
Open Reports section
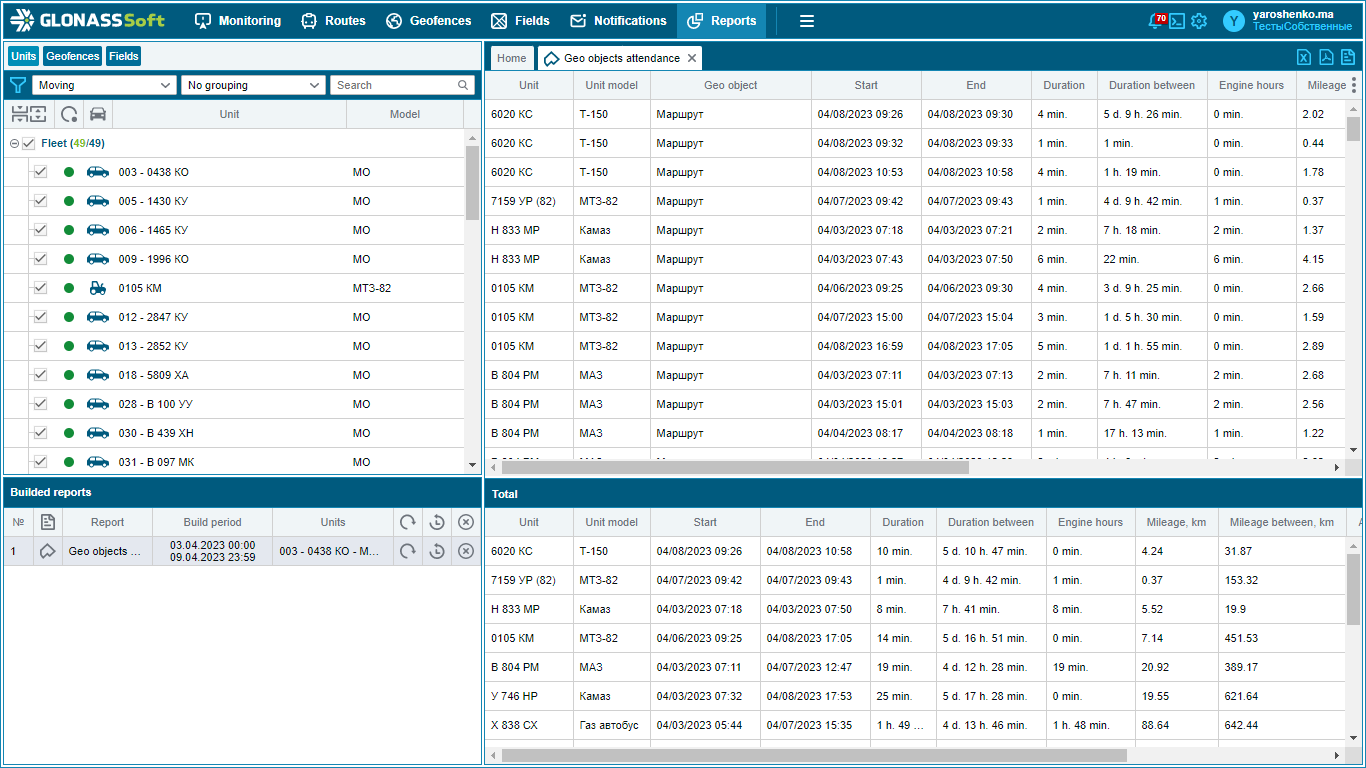point(721,21)
